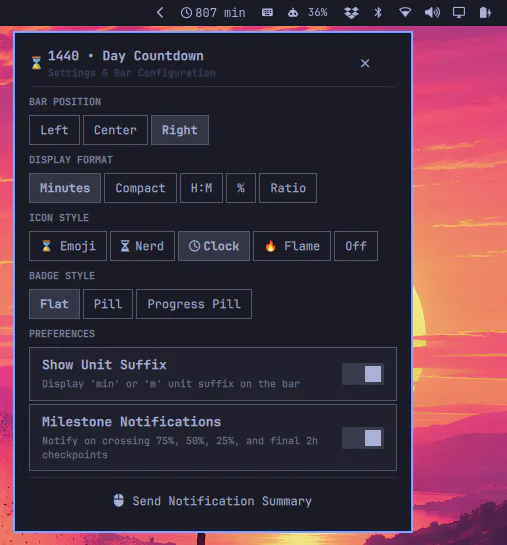507x545 pixels.
Task: Set bar position to Center
Action: click(x=115, y=130)
